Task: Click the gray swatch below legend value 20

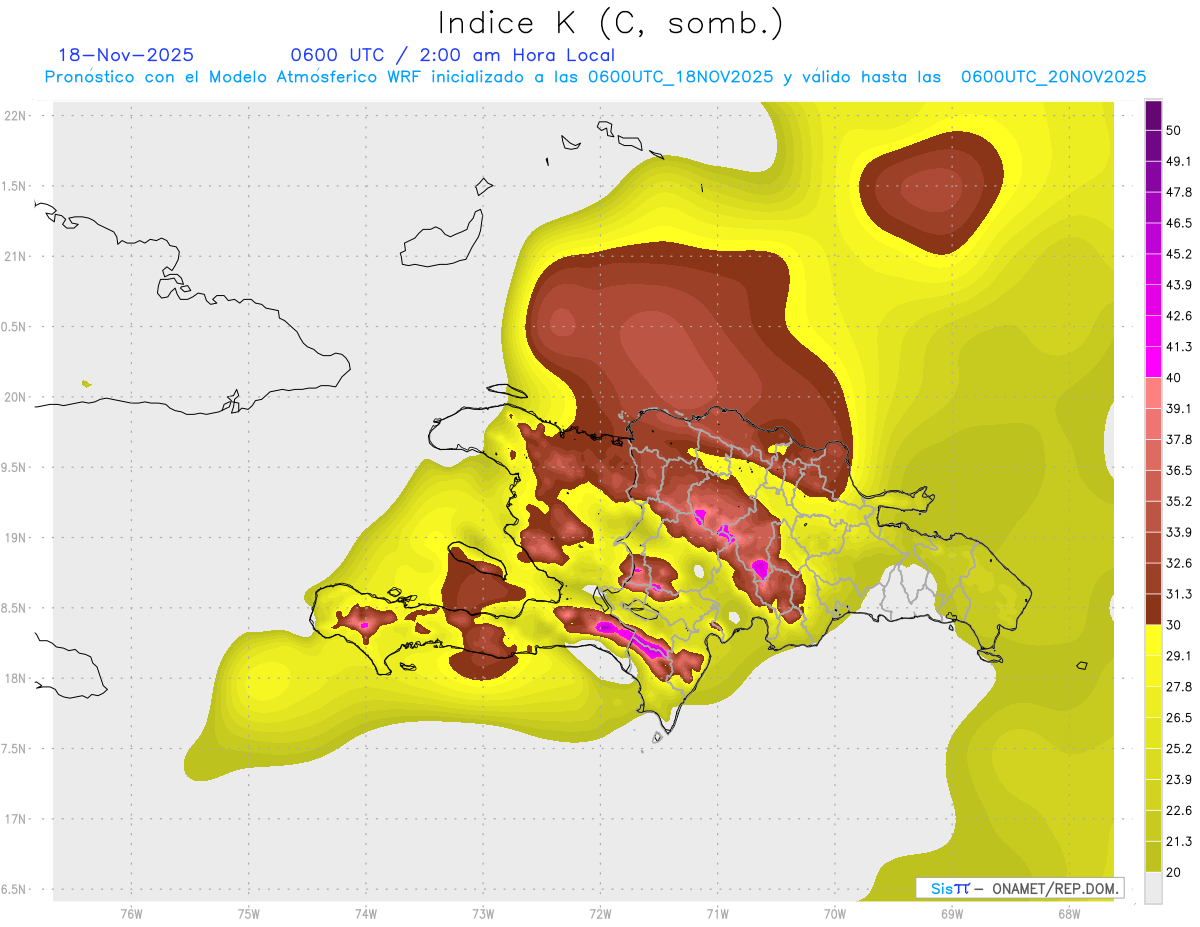Action: click(1153, 888)
